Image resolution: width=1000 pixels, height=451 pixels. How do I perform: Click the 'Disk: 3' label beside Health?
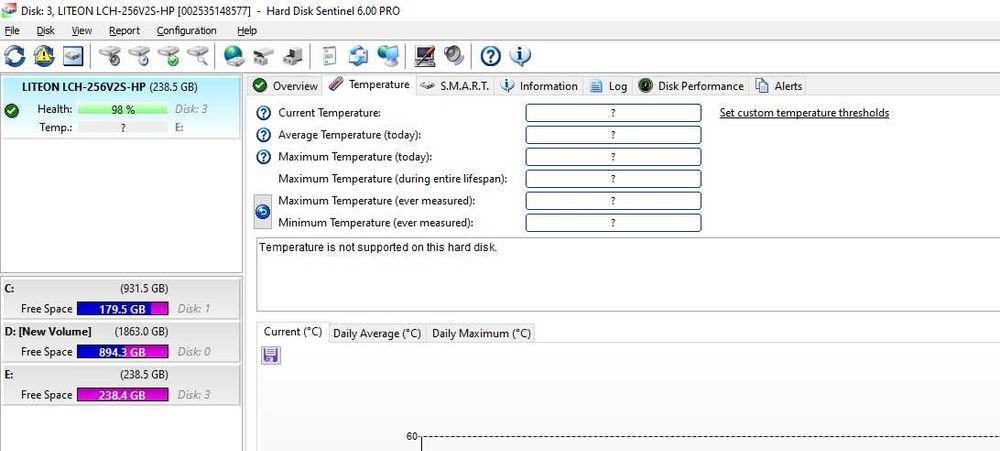[191, 109]
